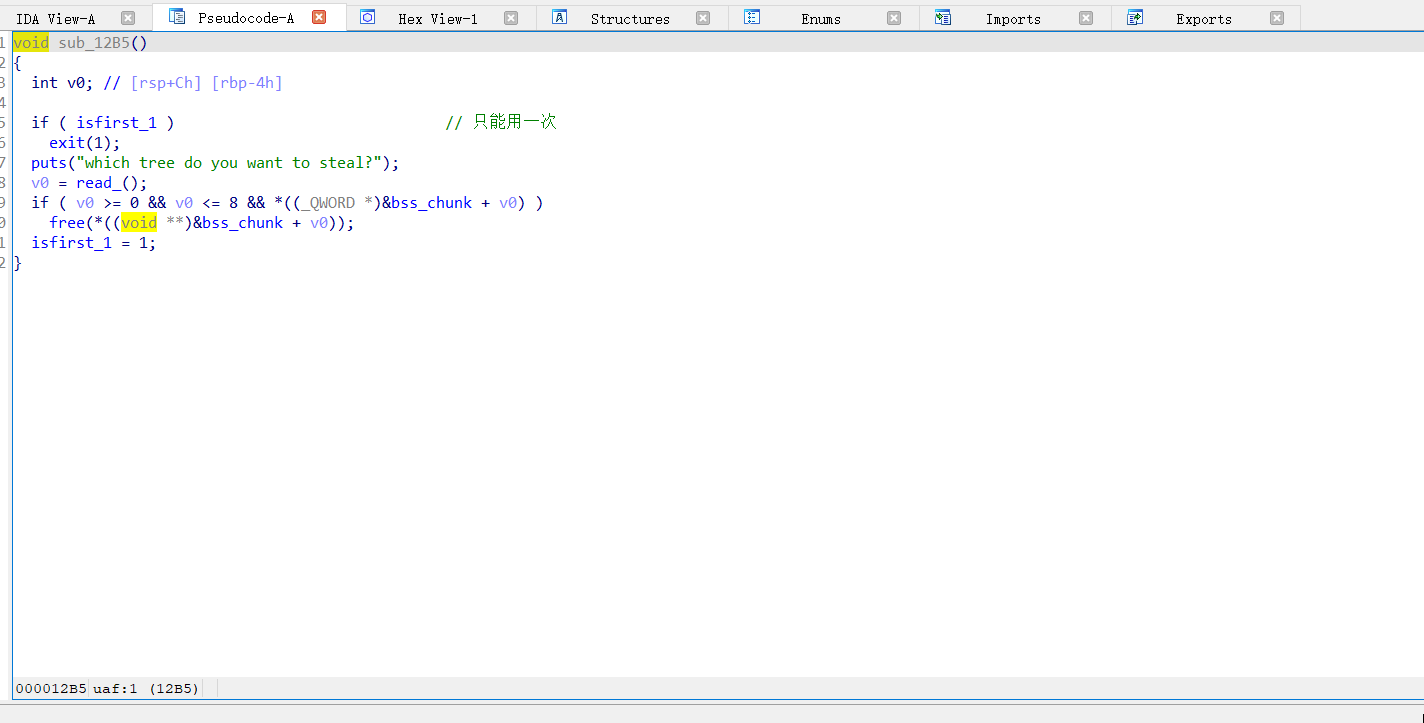Click the 000012B5 address in the status bar
The width and height of the screenshot is (1424, 723).
coord(51,689)
